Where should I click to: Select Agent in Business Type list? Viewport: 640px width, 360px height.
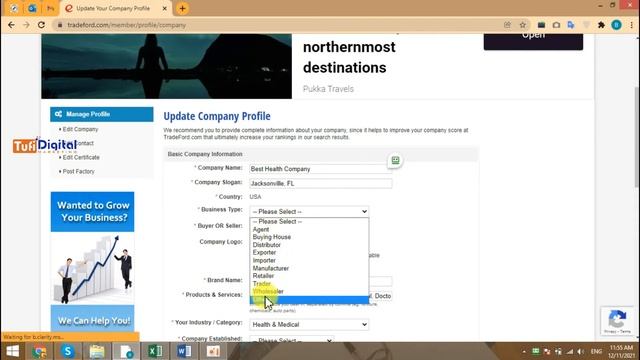309,229
